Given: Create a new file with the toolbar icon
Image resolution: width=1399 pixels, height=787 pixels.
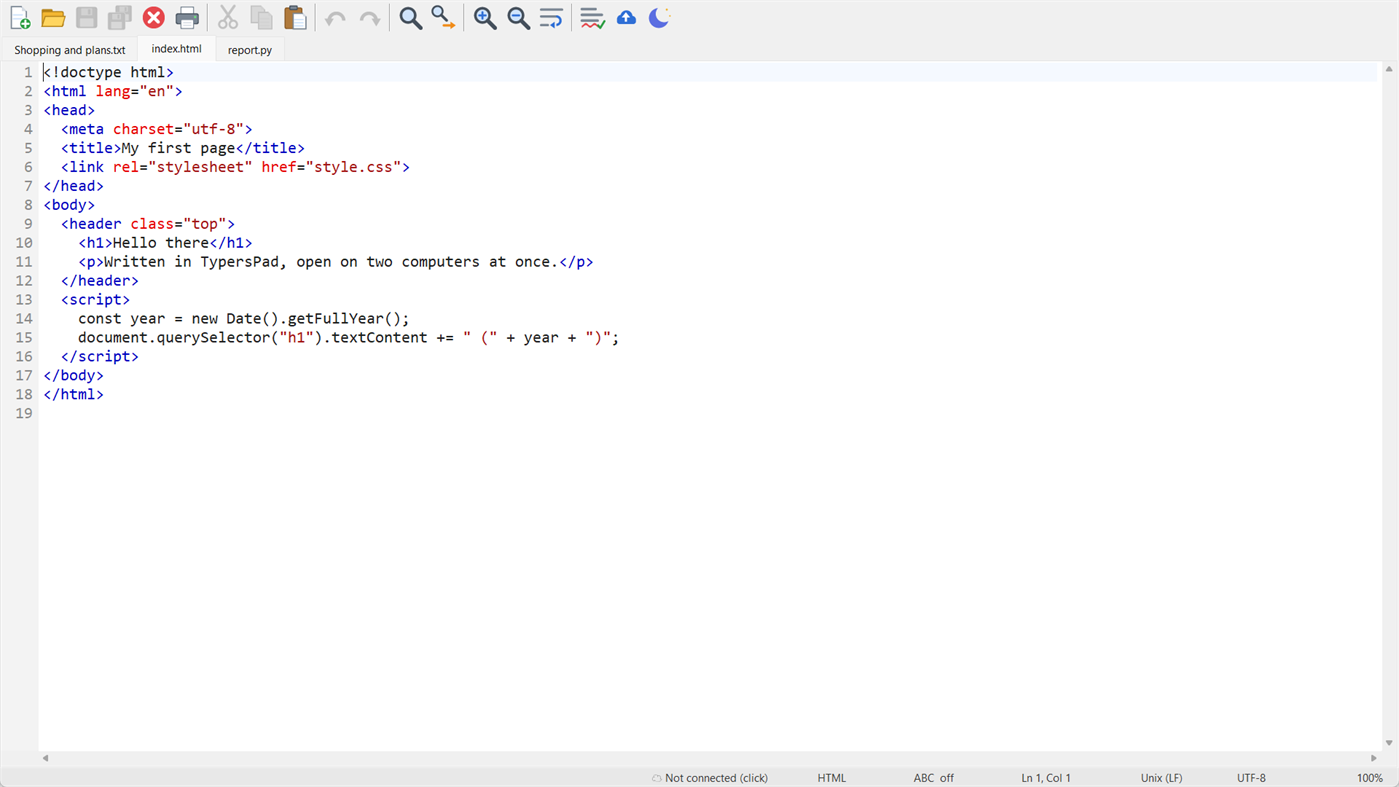Looking at the screenshot, I should pos(20,18).
